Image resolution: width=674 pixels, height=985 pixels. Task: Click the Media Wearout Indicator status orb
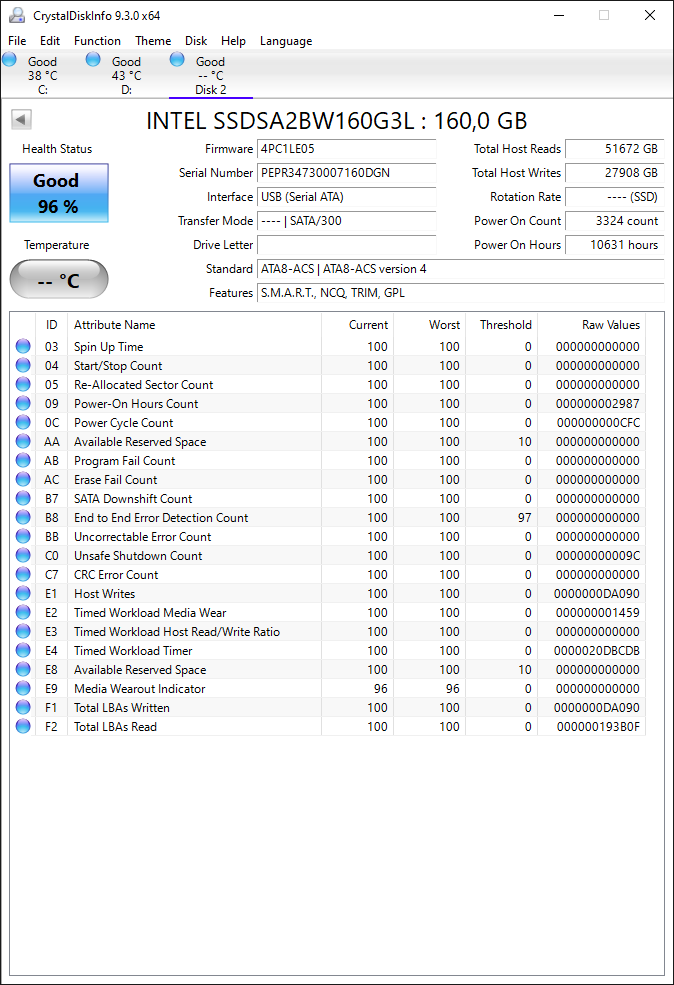point(23,688)
